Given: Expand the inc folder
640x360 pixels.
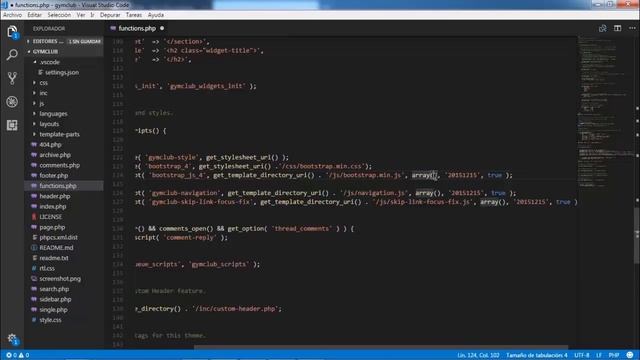Looking at the screenshot, I should [x=64, y=93].
